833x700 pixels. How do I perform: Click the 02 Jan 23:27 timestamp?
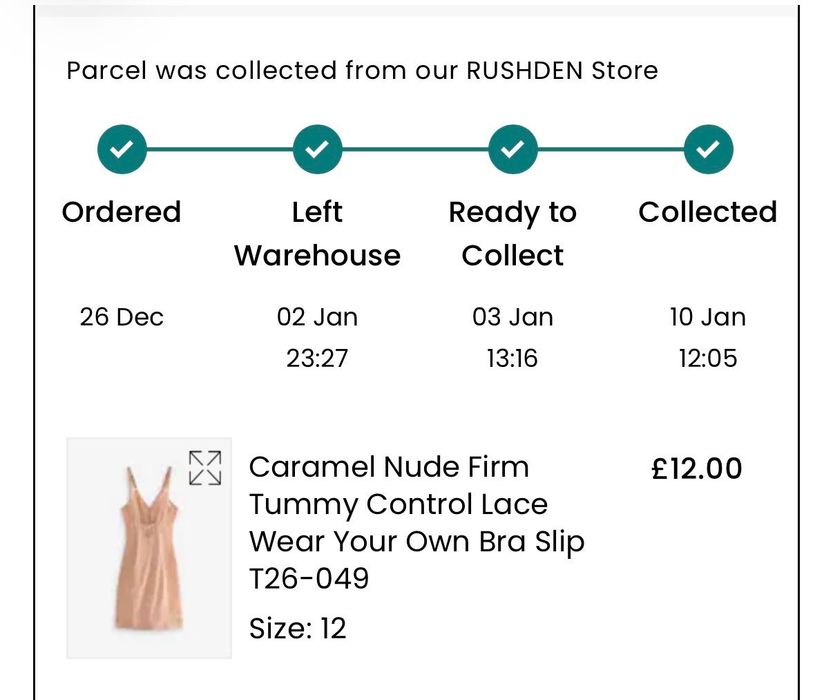tap(317, 337)
